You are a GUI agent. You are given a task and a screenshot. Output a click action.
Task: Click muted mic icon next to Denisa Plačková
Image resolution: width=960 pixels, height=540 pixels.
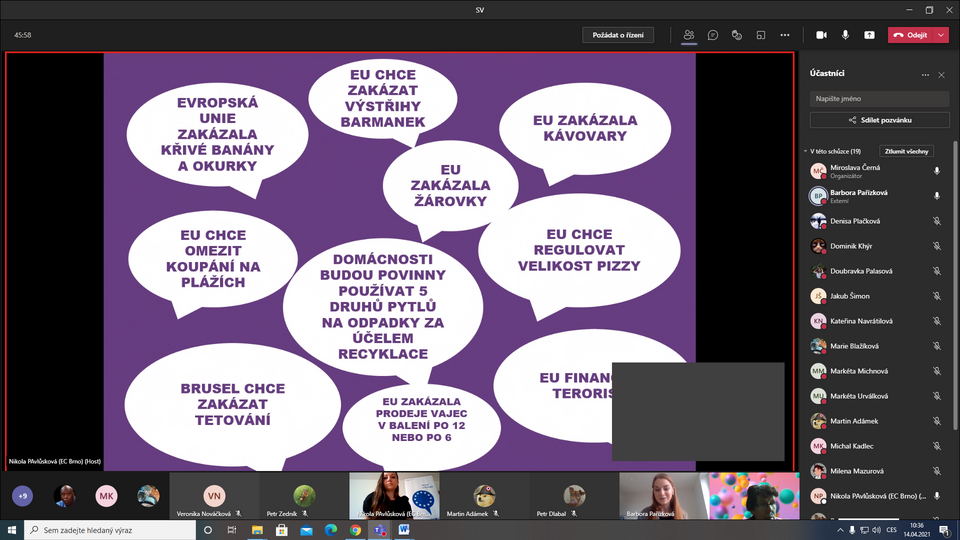click(x=937, y=221)
